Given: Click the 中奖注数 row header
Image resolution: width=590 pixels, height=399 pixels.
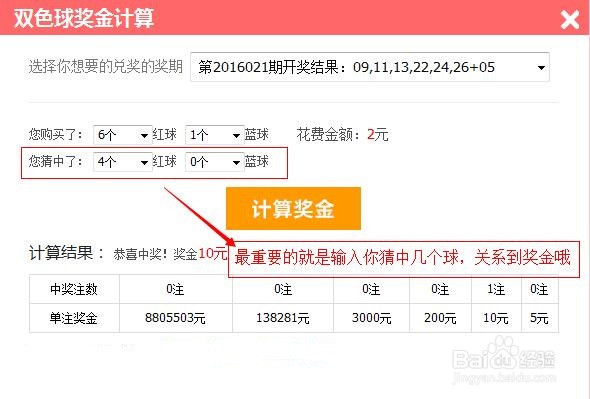Looking at the screenshot, I should tap(74, 289).
